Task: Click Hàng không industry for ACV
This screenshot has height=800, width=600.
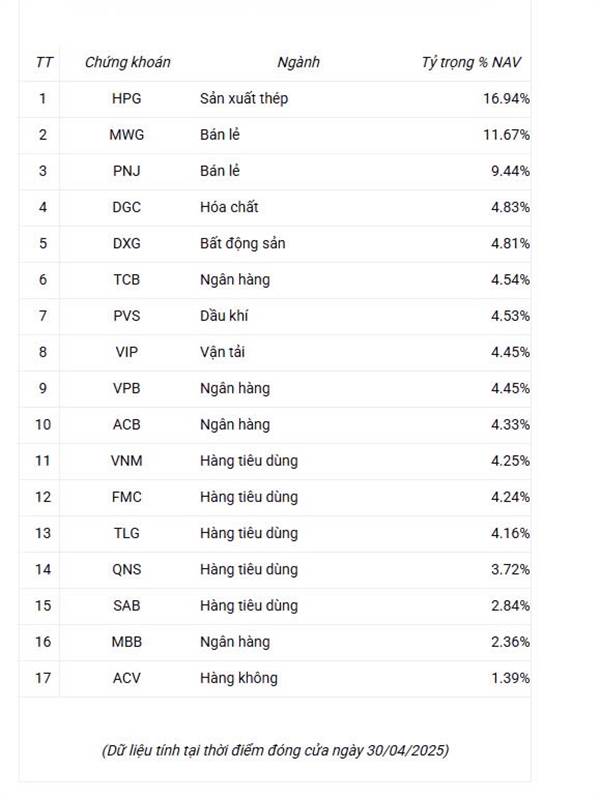Action: tap(239, 679)
